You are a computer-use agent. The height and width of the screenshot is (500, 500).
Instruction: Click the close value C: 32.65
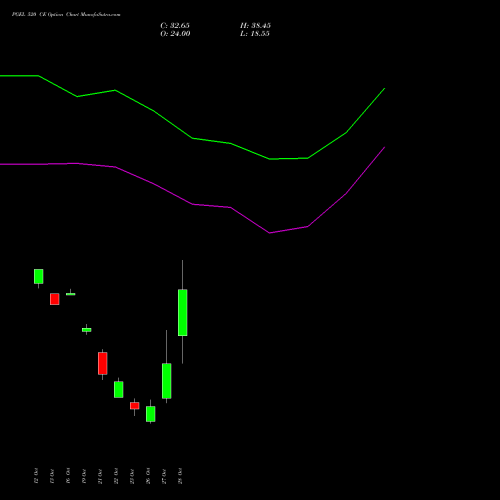[x=175, y=26]
